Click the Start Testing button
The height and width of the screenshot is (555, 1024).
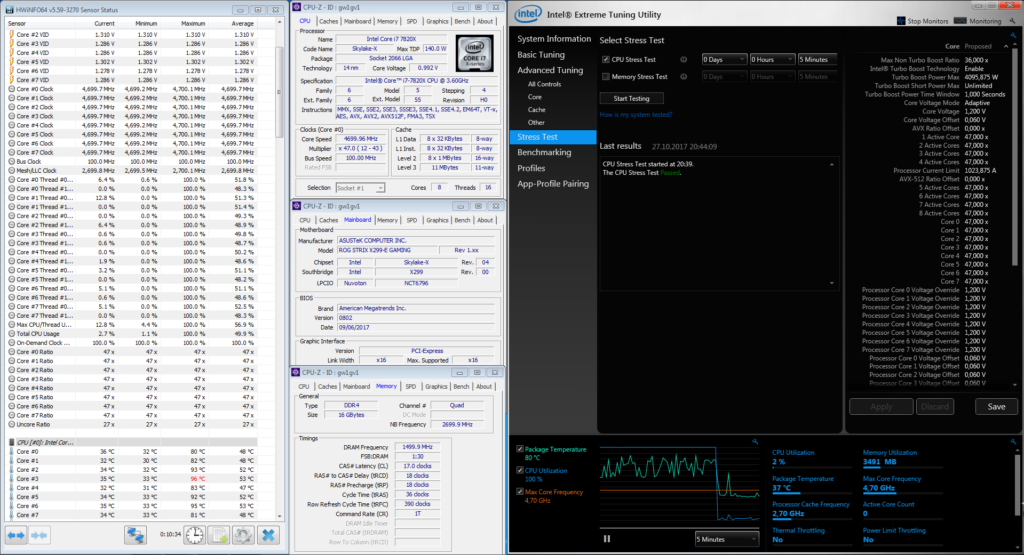[x=632, y=99]
